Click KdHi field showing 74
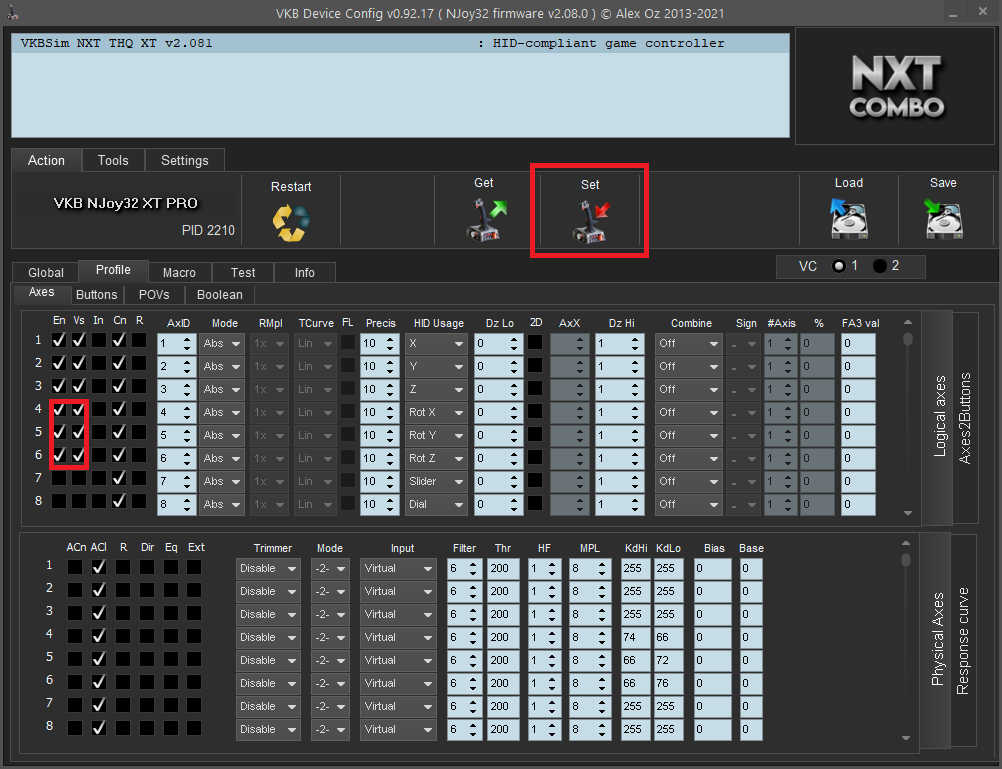 (x=636, y=638)
